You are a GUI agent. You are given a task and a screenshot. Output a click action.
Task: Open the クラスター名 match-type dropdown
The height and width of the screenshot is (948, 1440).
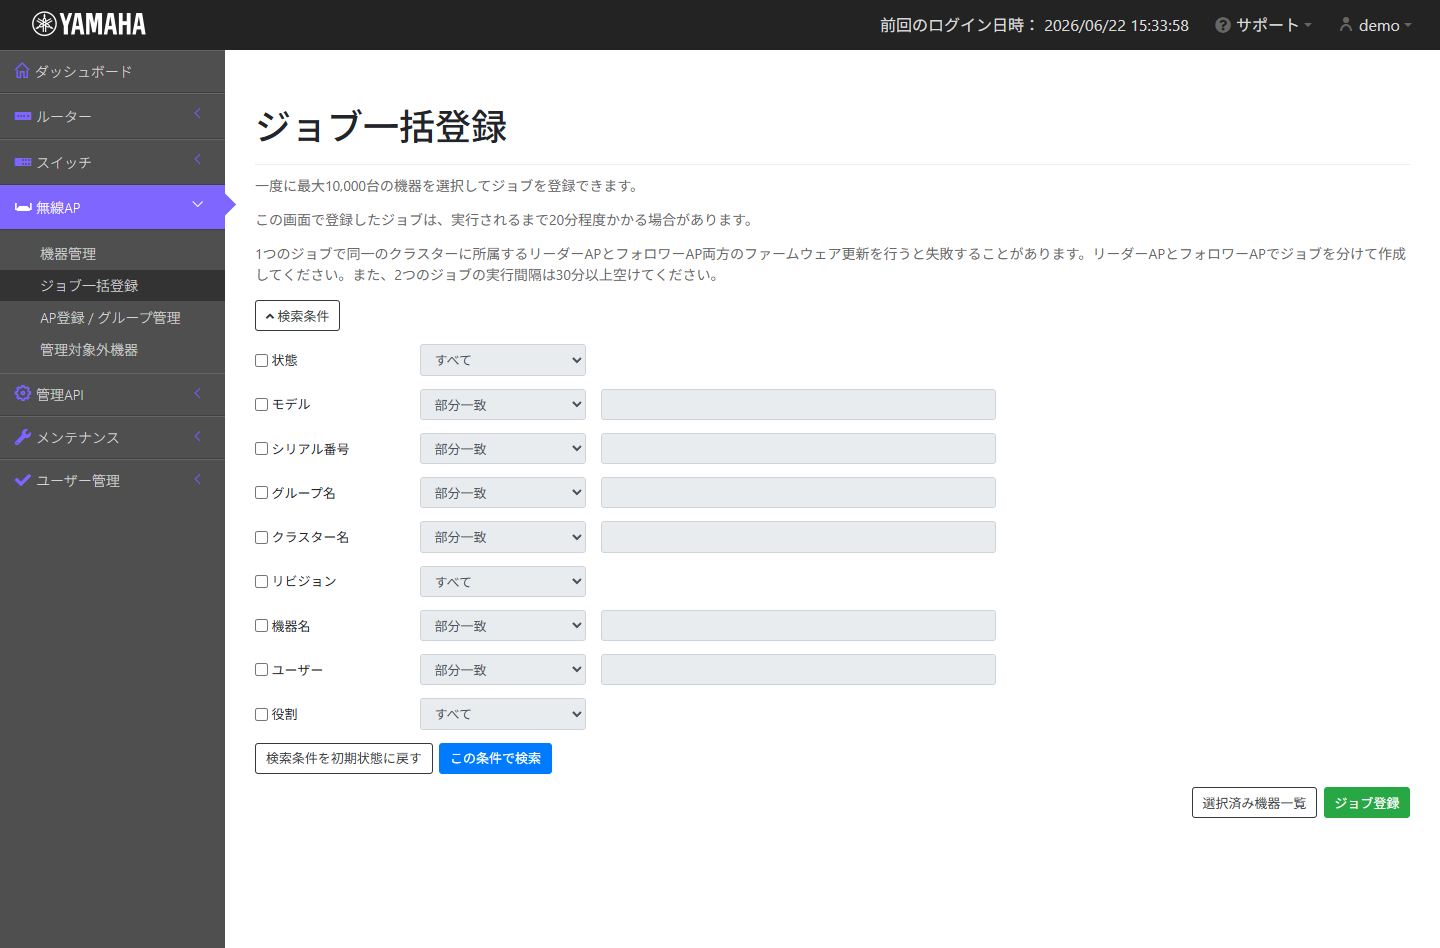click(x=503, y=537)
